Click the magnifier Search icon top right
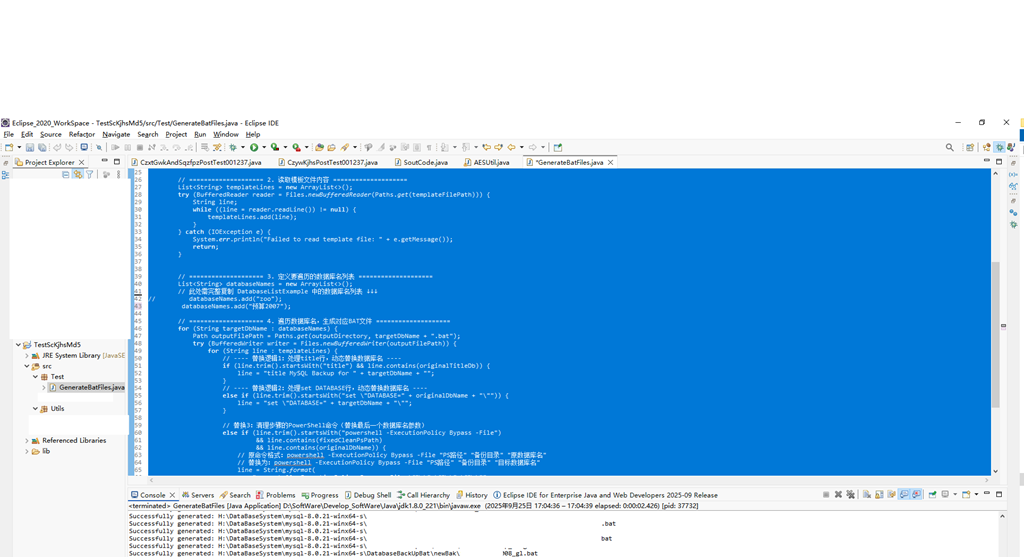Screen dimensions: 1024x557 950,147
